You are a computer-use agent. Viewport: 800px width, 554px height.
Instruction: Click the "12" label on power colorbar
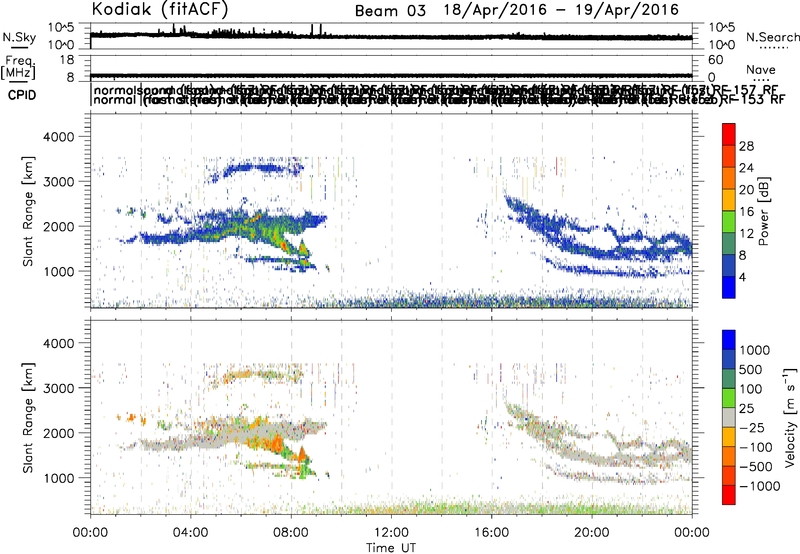(746, 234)
